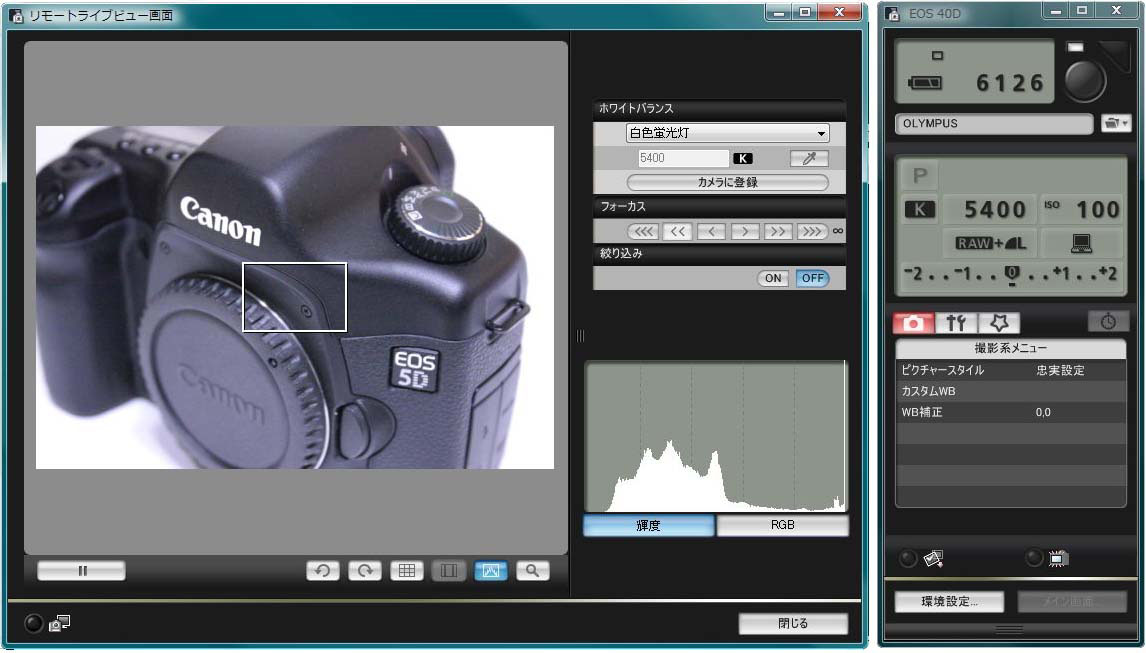Toggle the grid overlay icon

(407, 570)
